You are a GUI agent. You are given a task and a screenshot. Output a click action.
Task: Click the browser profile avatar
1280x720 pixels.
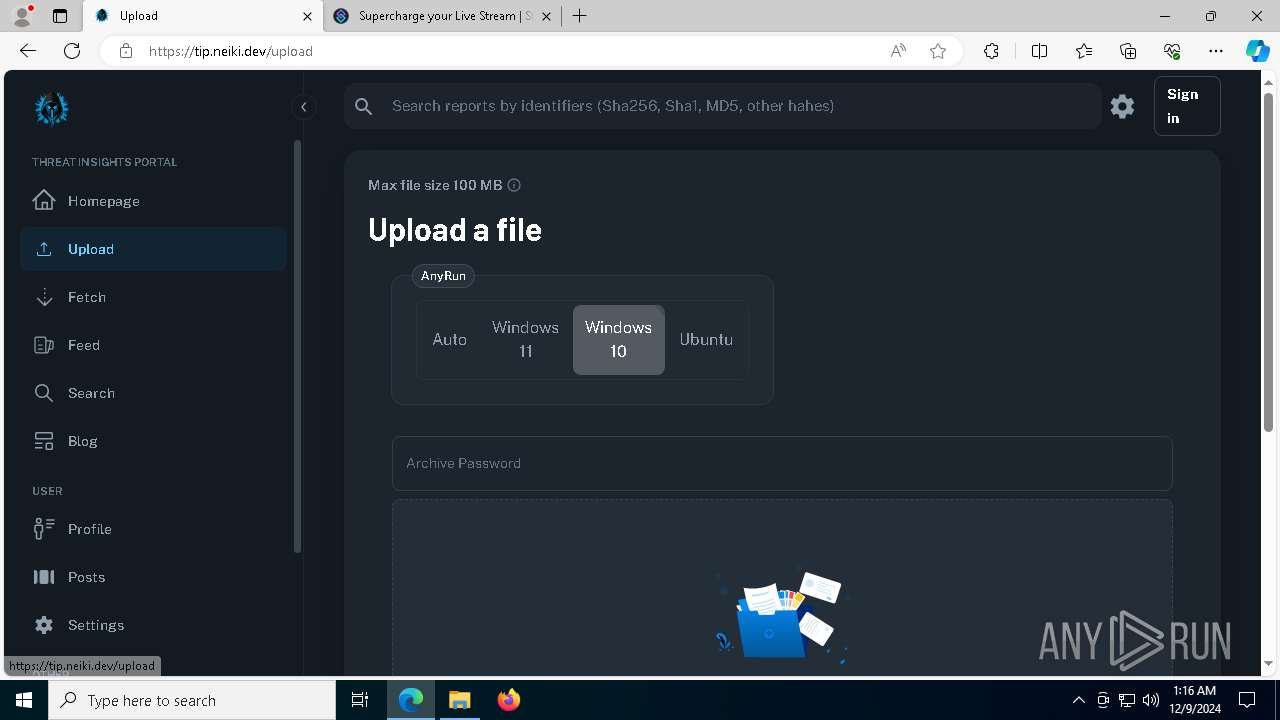tap(22, 16)
